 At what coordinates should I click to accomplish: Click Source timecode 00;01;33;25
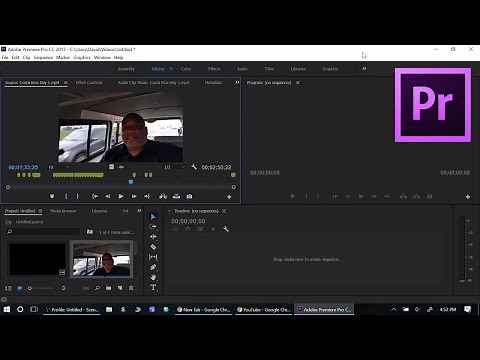pos(23,167)
